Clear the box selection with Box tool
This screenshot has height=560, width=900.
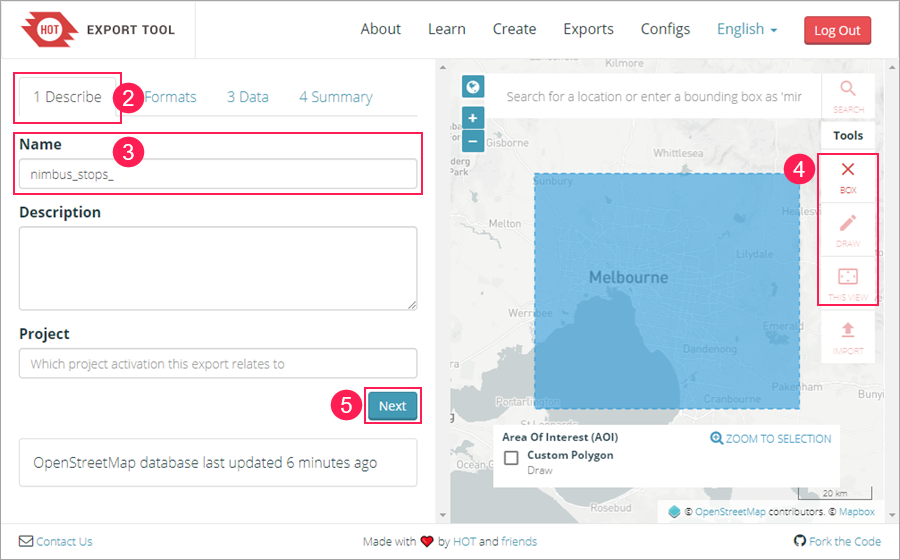coord(848,178)
